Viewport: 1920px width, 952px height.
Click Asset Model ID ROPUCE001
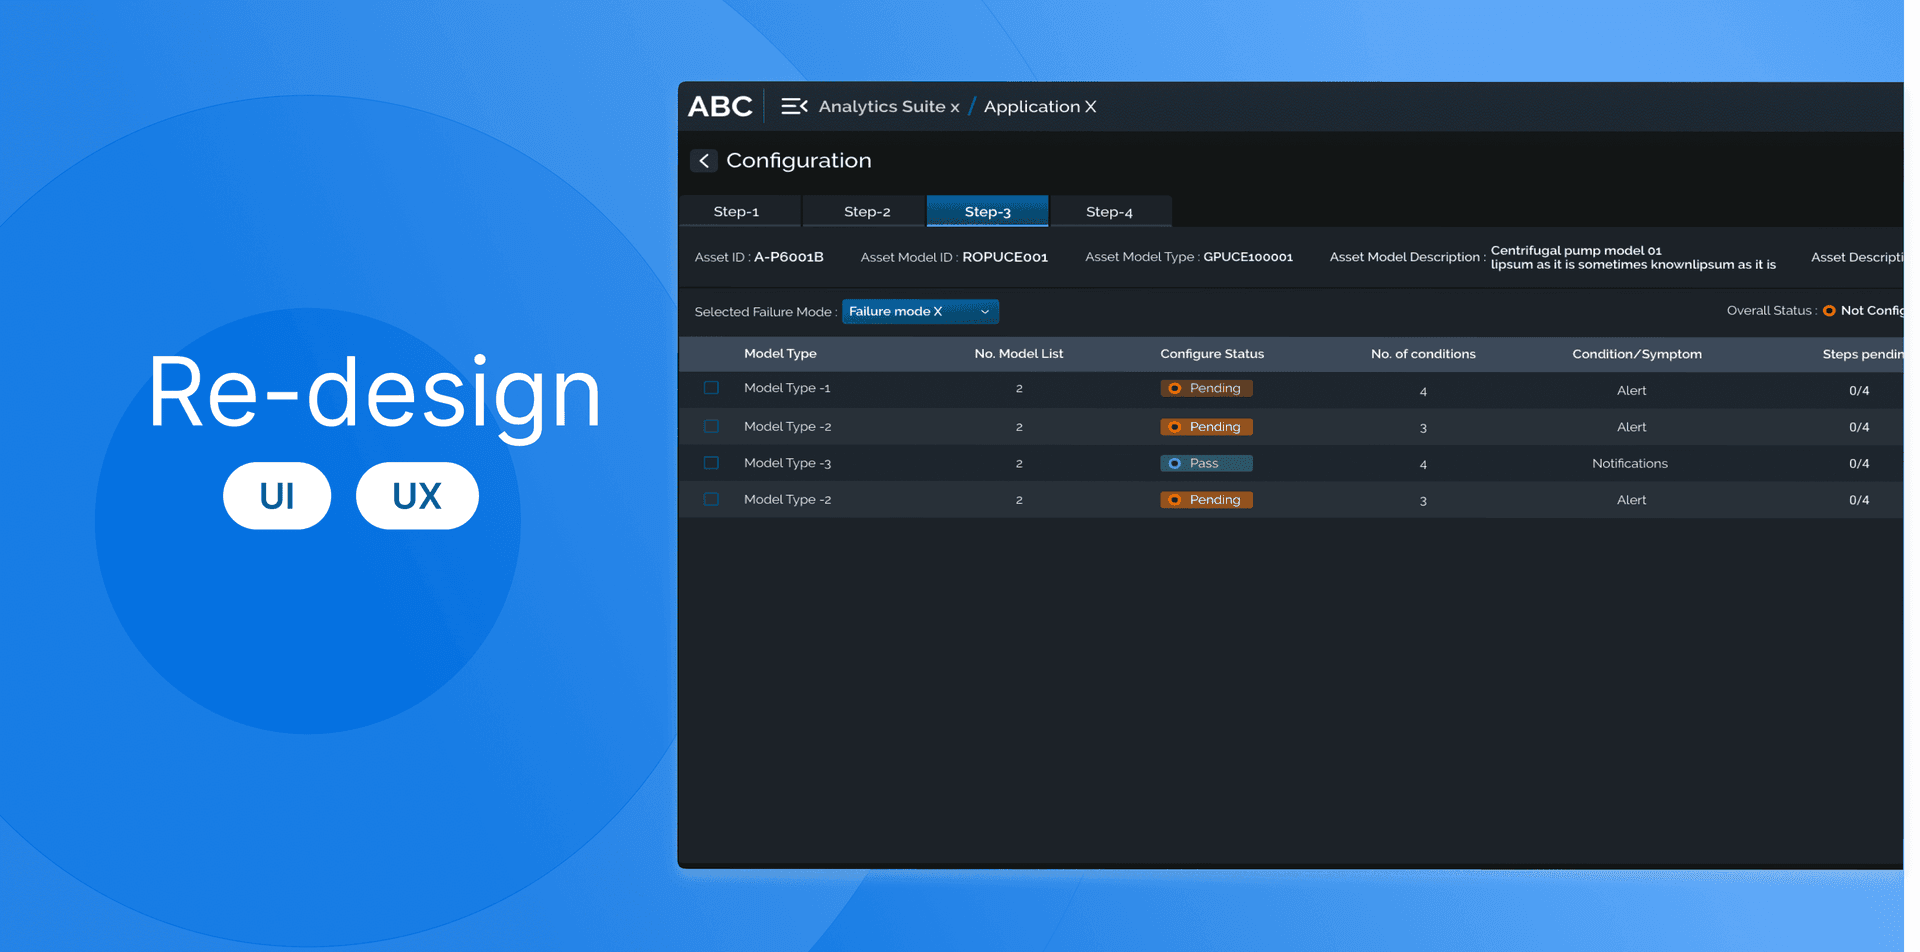click(x=1005, y=257)
